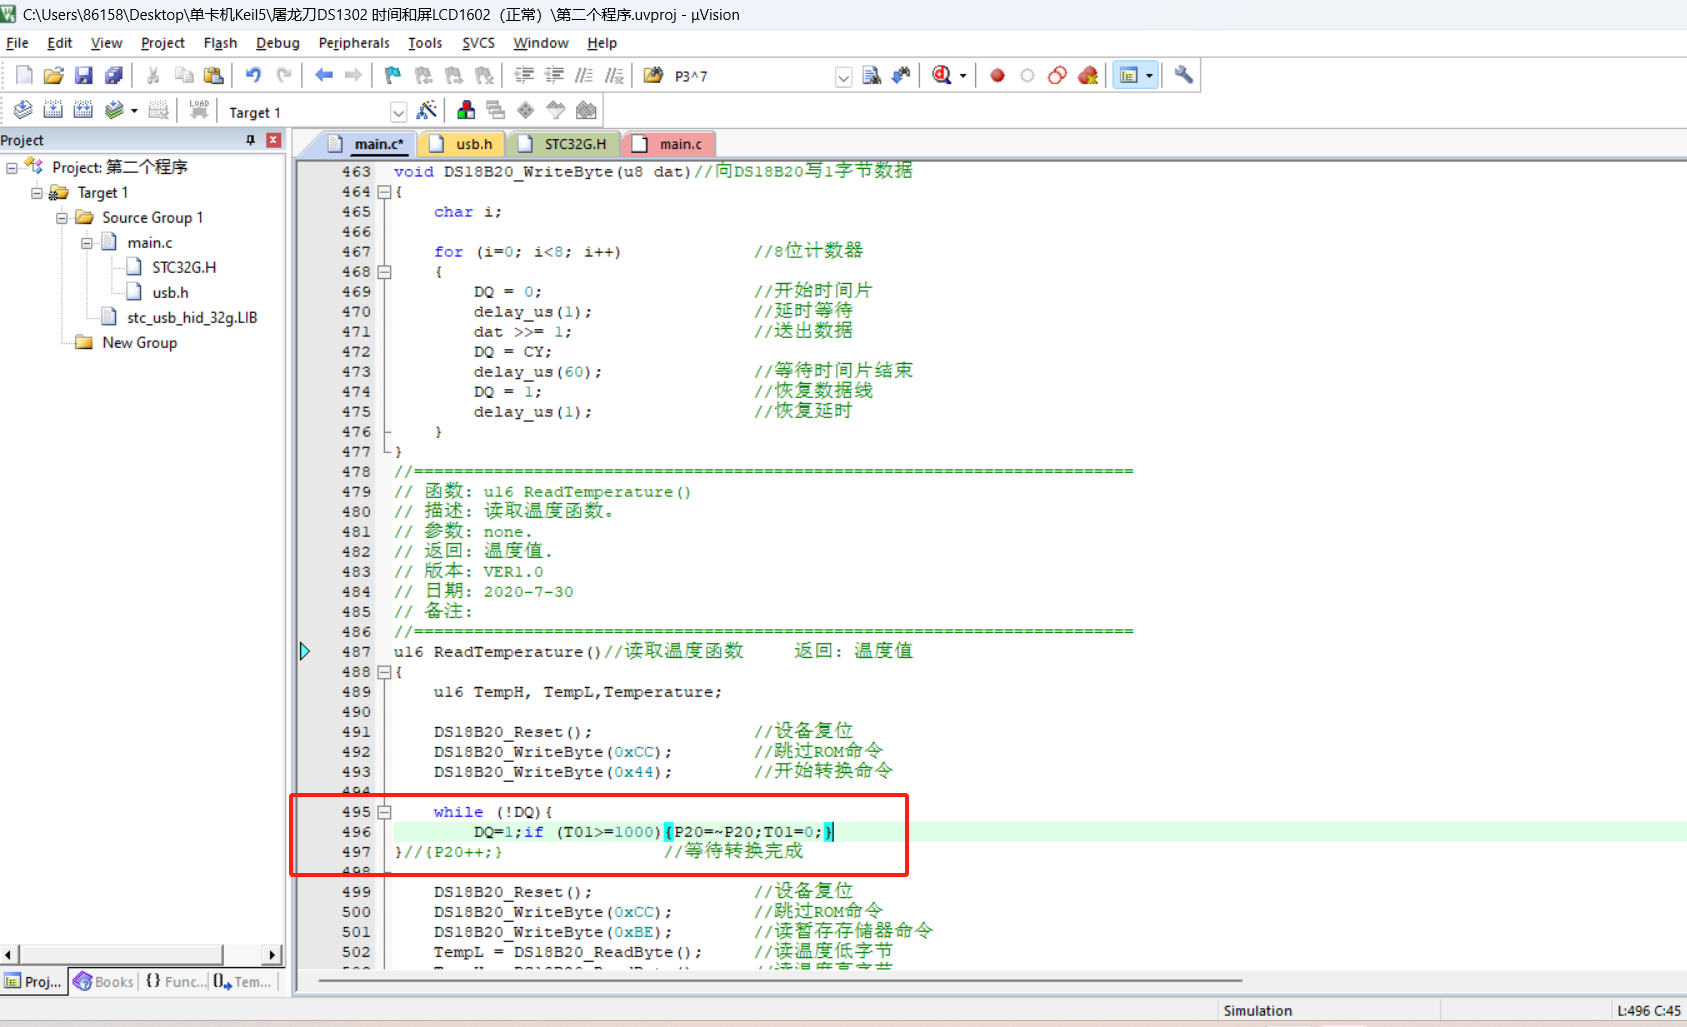This screenshot has width=1687, height=1027.
Task: Switch to Books panel tab
Action: tap(103, 981)
